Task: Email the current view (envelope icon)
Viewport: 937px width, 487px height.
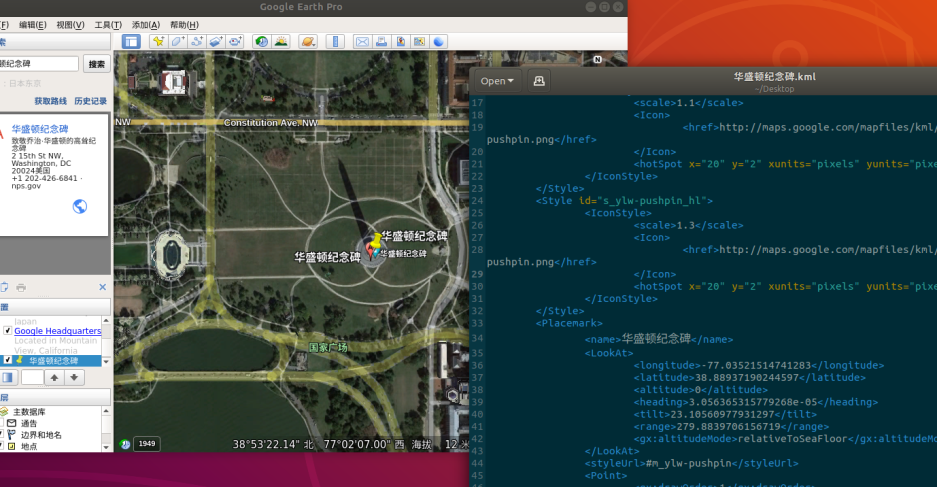Action: point(362,41)
